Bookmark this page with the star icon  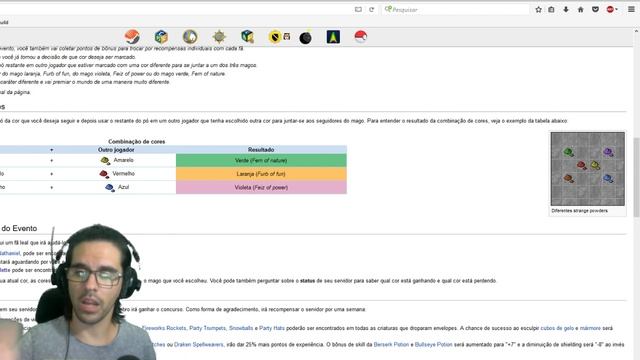click(x=538, y=9)
